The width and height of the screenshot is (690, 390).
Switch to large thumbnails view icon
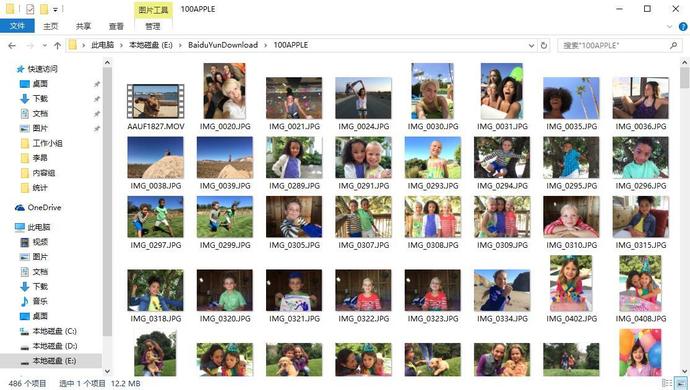pos(681,383)
